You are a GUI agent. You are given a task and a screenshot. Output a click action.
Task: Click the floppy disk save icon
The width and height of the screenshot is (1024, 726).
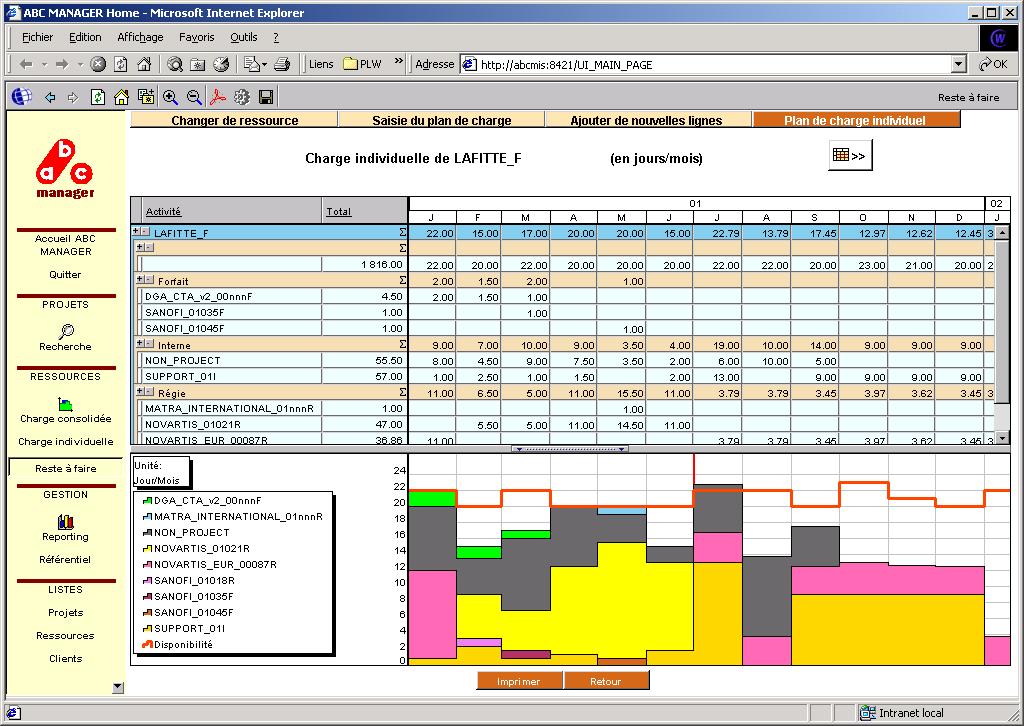click(266, 97)
